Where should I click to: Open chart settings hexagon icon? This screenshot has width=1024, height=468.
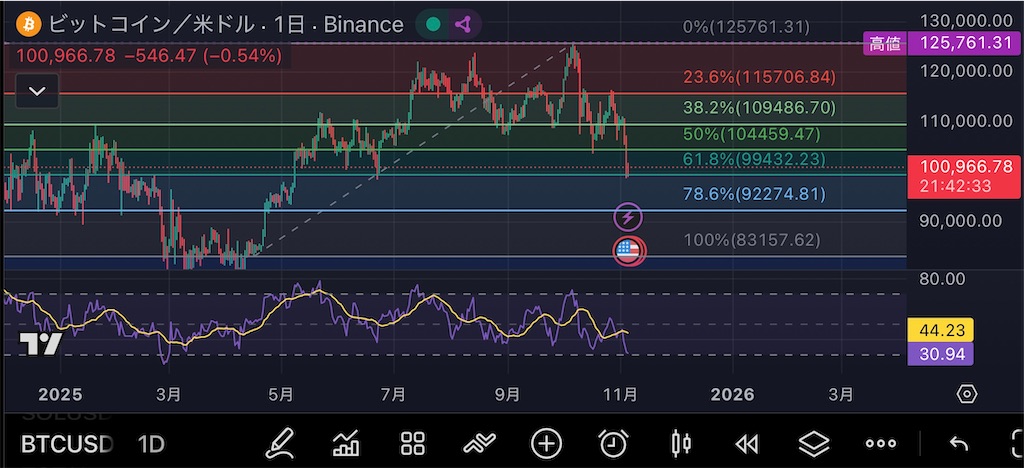click(x=967, y=394)
